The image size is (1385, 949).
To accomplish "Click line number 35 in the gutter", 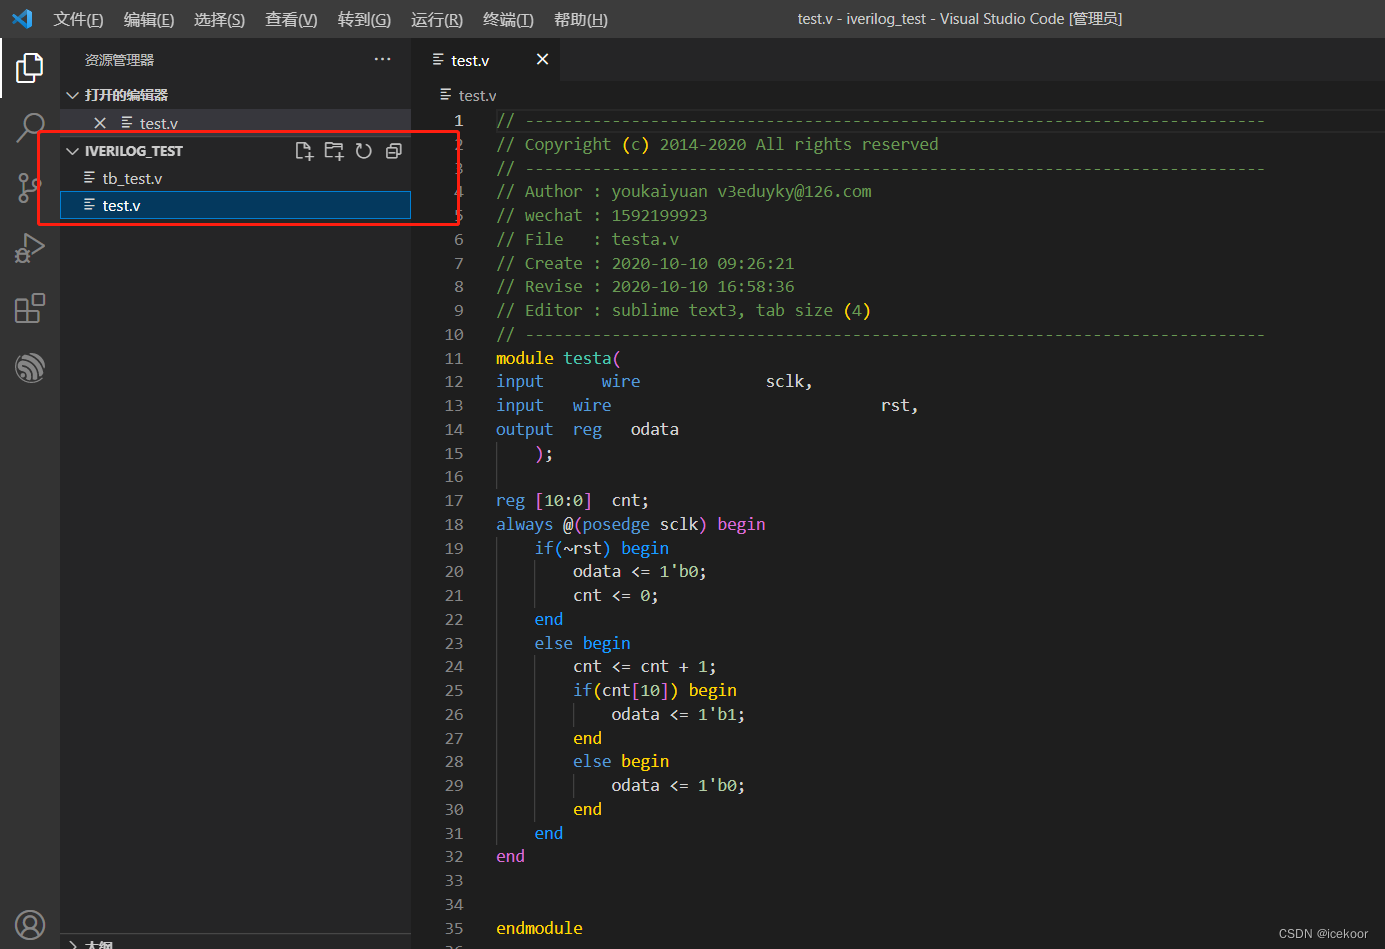I will coord(454,928).
